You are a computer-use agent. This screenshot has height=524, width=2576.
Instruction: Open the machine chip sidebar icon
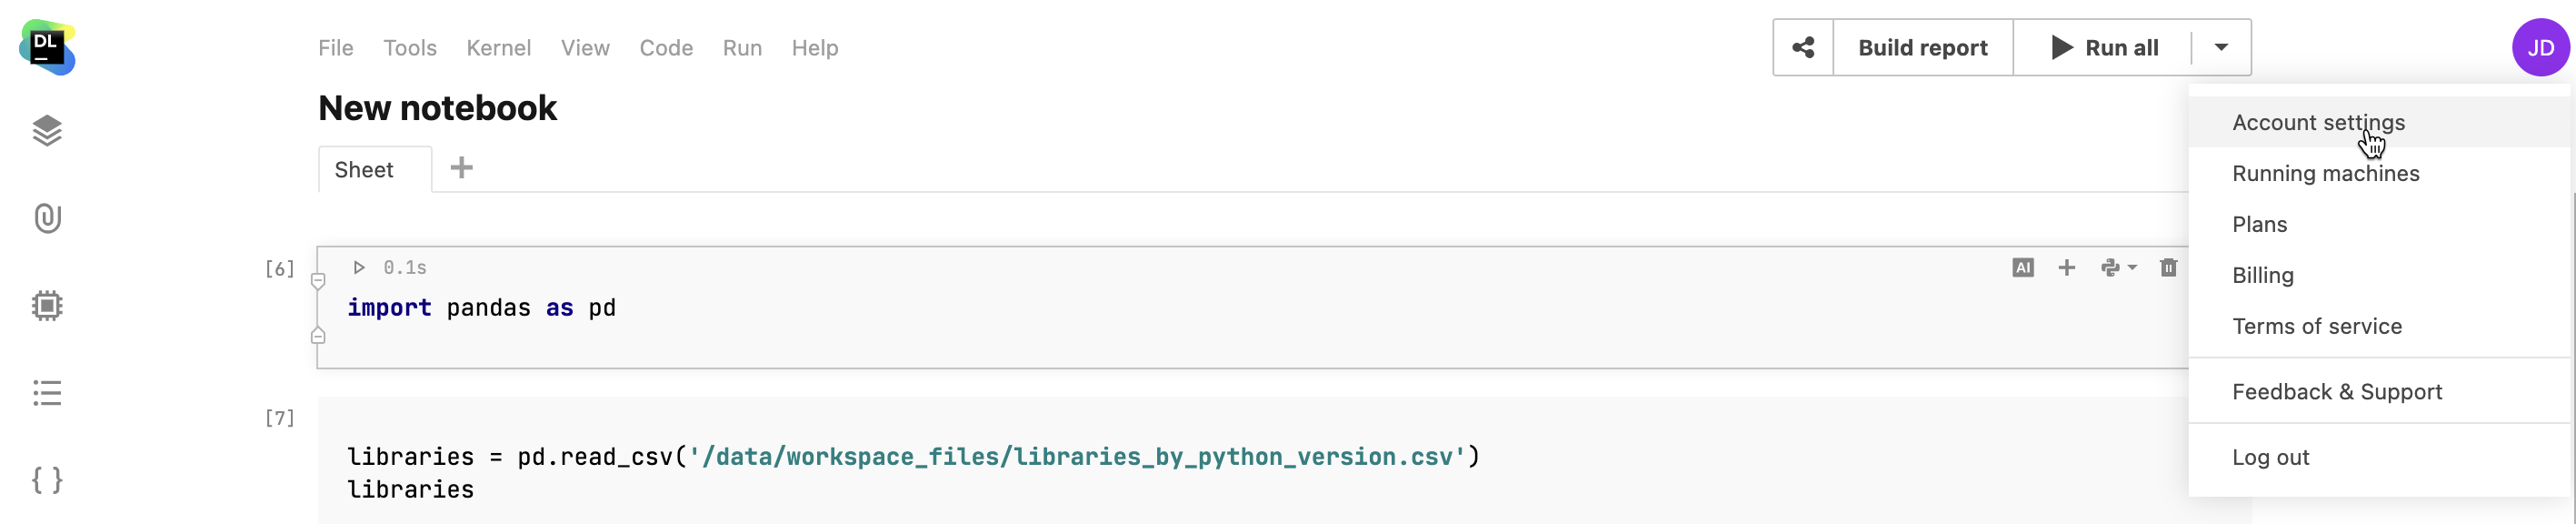[47, 305]
